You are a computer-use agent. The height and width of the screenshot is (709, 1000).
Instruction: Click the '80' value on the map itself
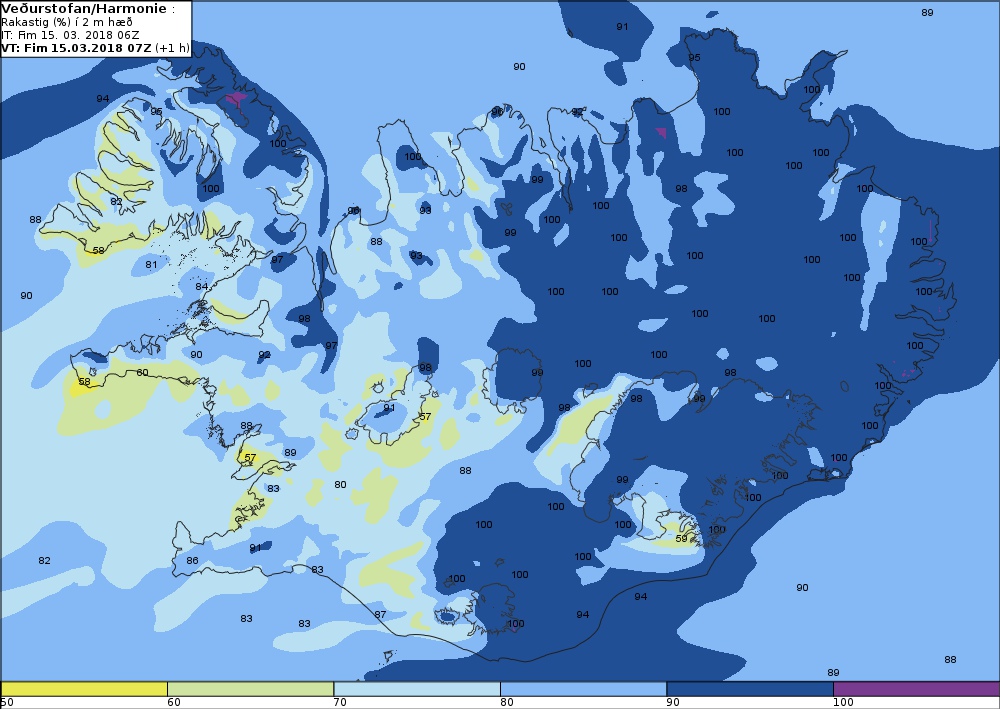coord(341,485)
